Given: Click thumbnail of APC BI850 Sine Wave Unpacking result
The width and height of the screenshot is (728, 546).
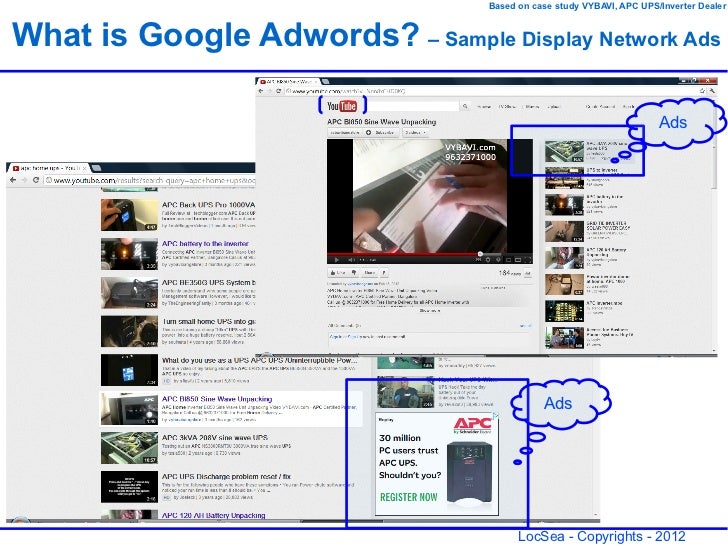Looking at the screenshot, I should point(129,409).
